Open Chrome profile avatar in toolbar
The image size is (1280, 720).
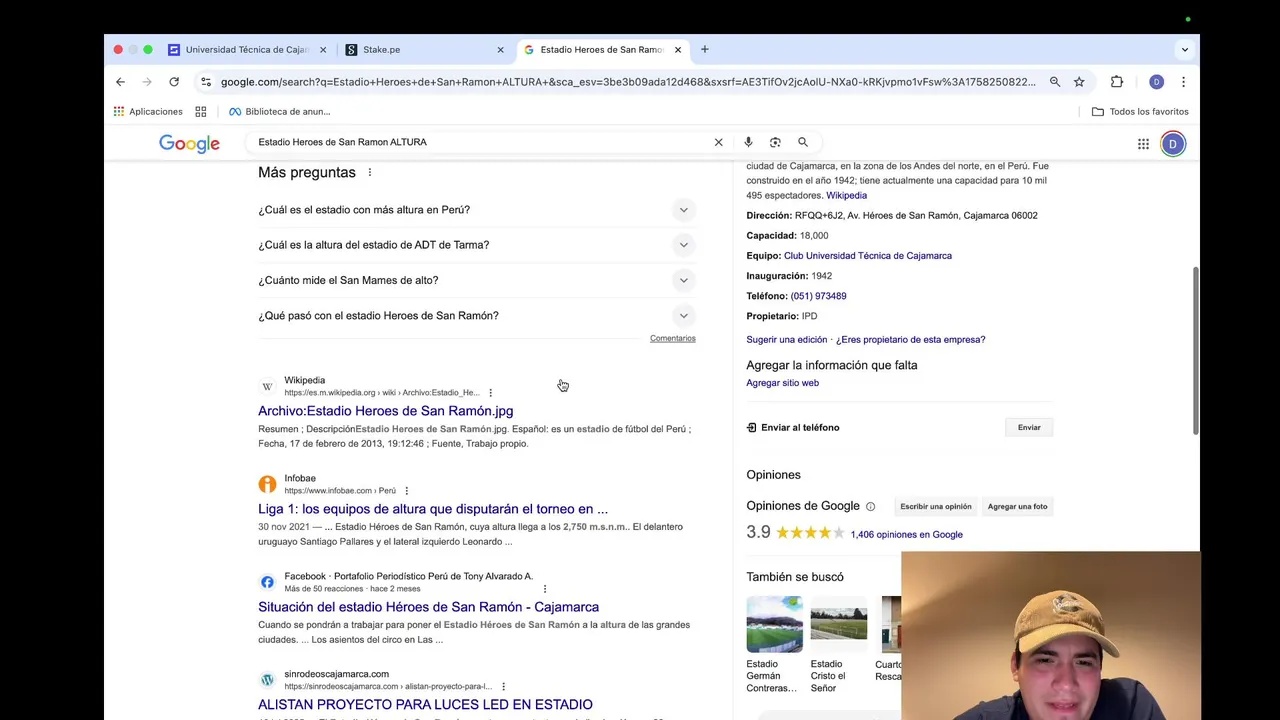pos(1156,82)
